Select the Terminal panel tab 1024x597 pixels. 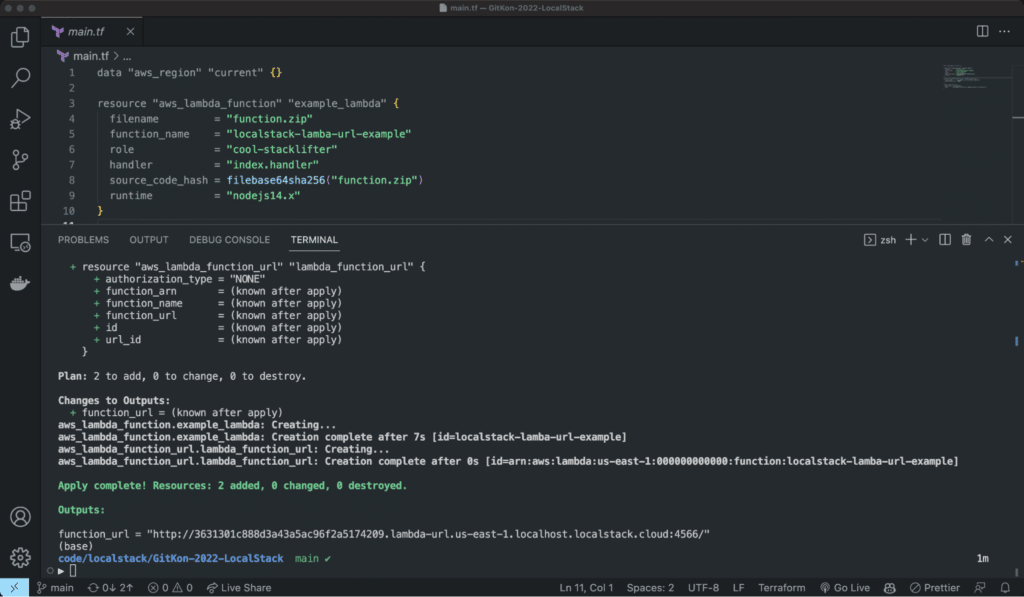(314, 240)
